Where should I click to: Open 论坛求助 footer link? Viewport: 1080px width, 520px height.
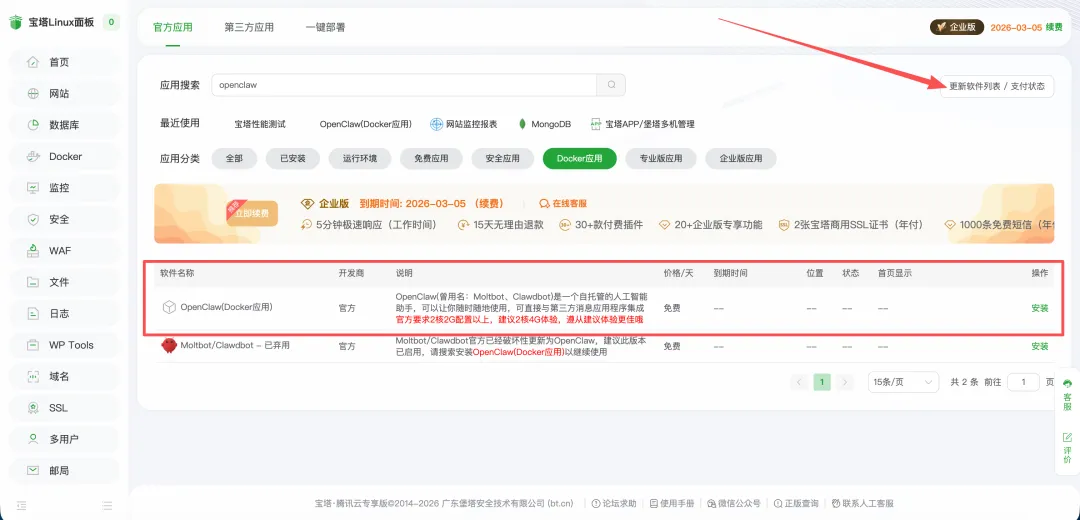click(x=614, y=503)
